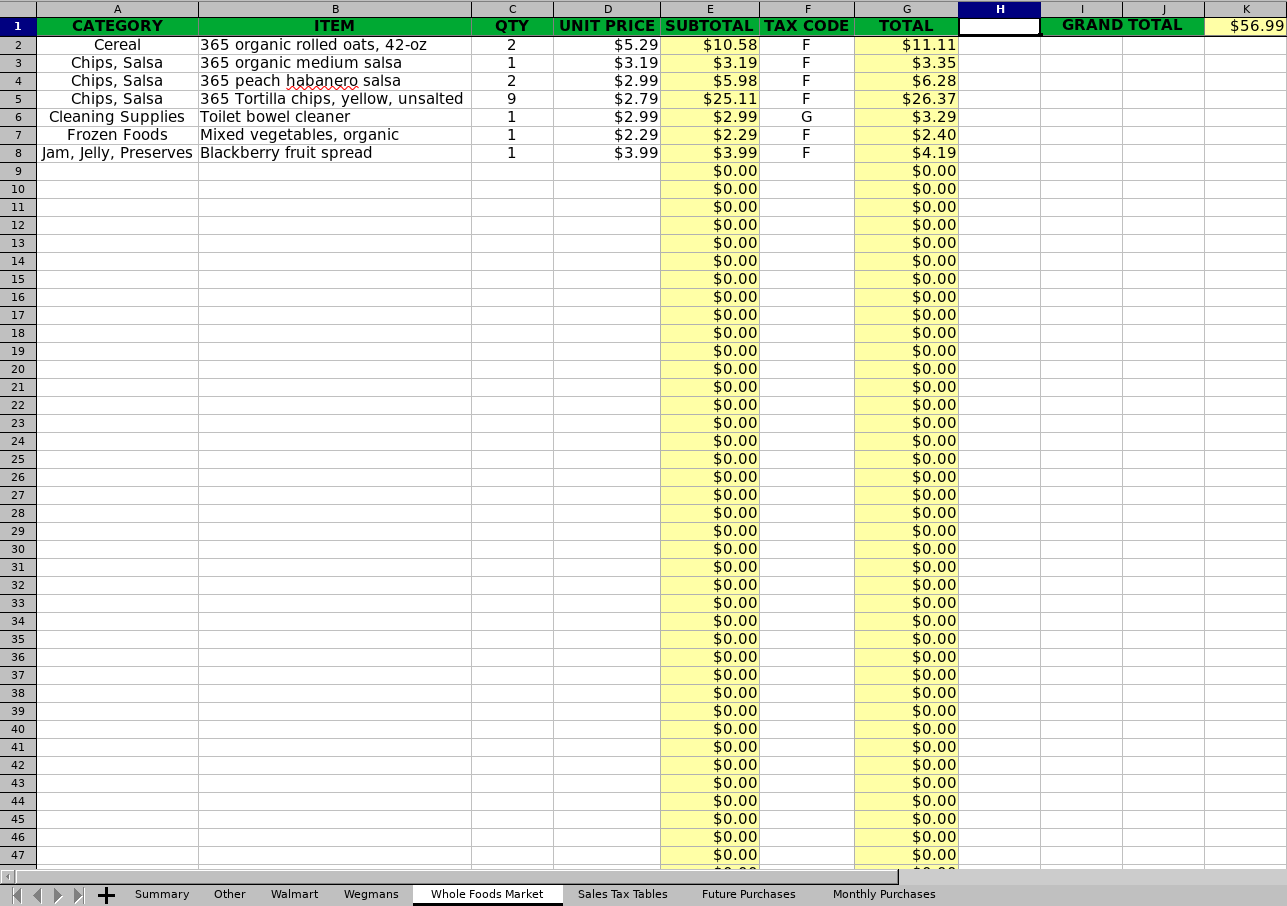Click the GRAND TOTAL label cell
Image resolution: width=1287 pixels, height=906 pixels.
point(1122,27)
